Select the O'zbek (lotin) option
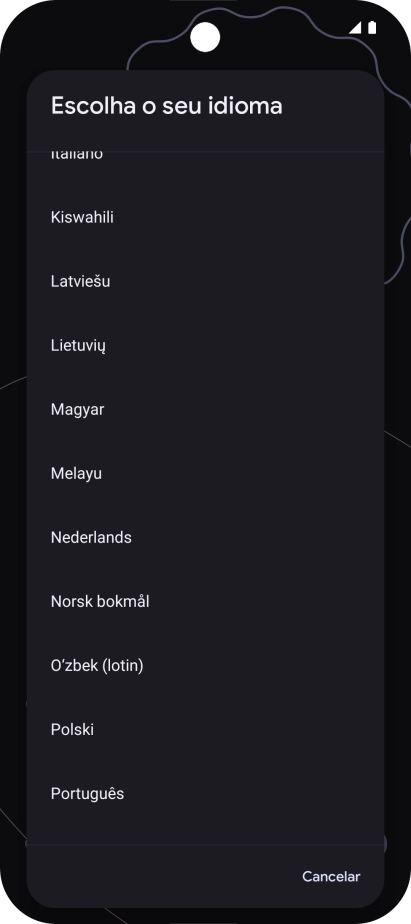The height and width of the screenshot is (924, 411). [x=205, y=666]
